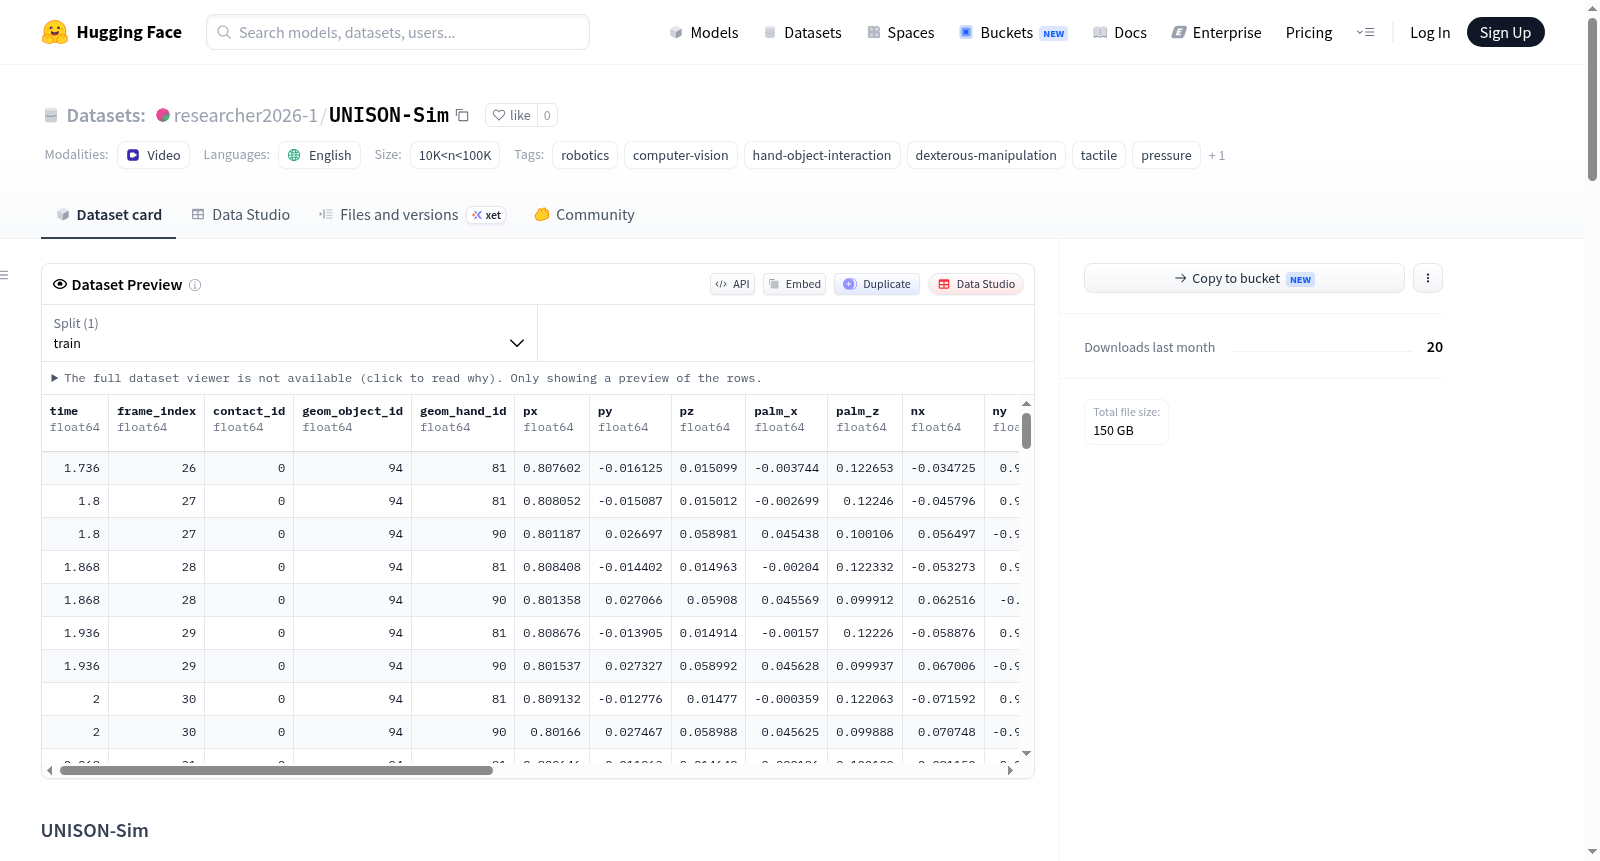Click the Datasets stack icon near title
1600x861 pixels.
click(x=51, y=115)
